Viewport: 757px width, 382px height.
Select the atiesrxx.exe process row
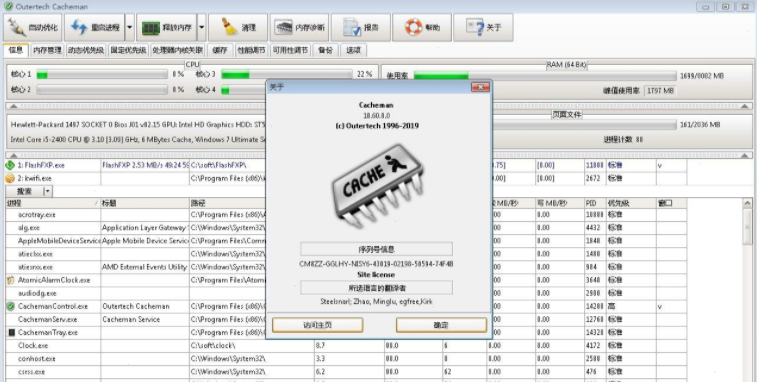point(346,267)
